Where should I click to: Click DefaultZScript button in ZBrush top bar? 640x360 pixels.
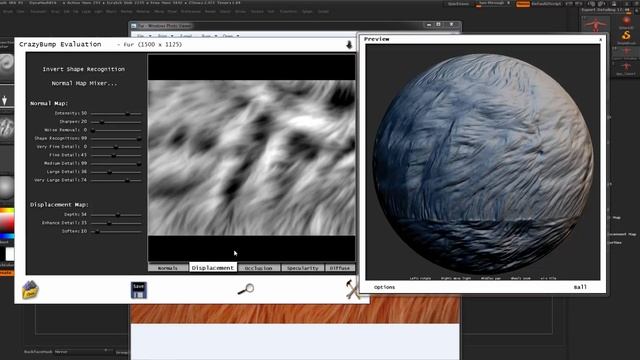[546, 4]
